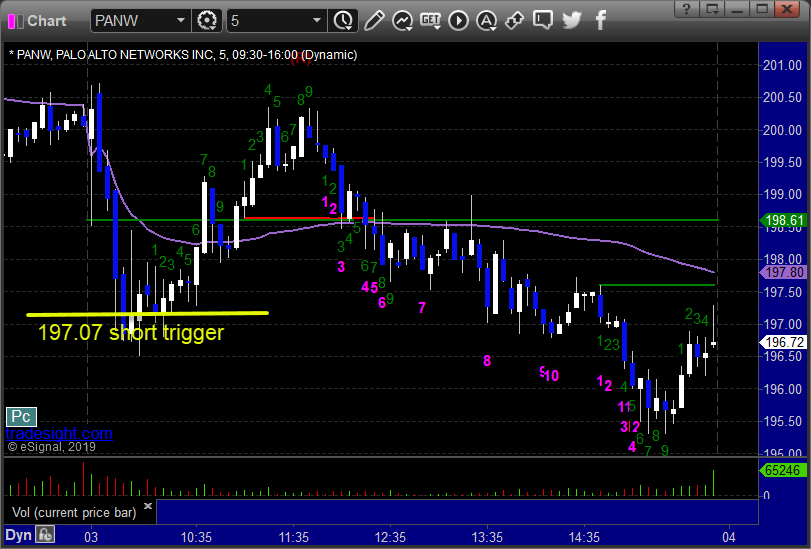This screenshot has height=549, width=811.
Task: Click the 201.00 price axis label
Action: pyautogui.click(x=782, y=65)
